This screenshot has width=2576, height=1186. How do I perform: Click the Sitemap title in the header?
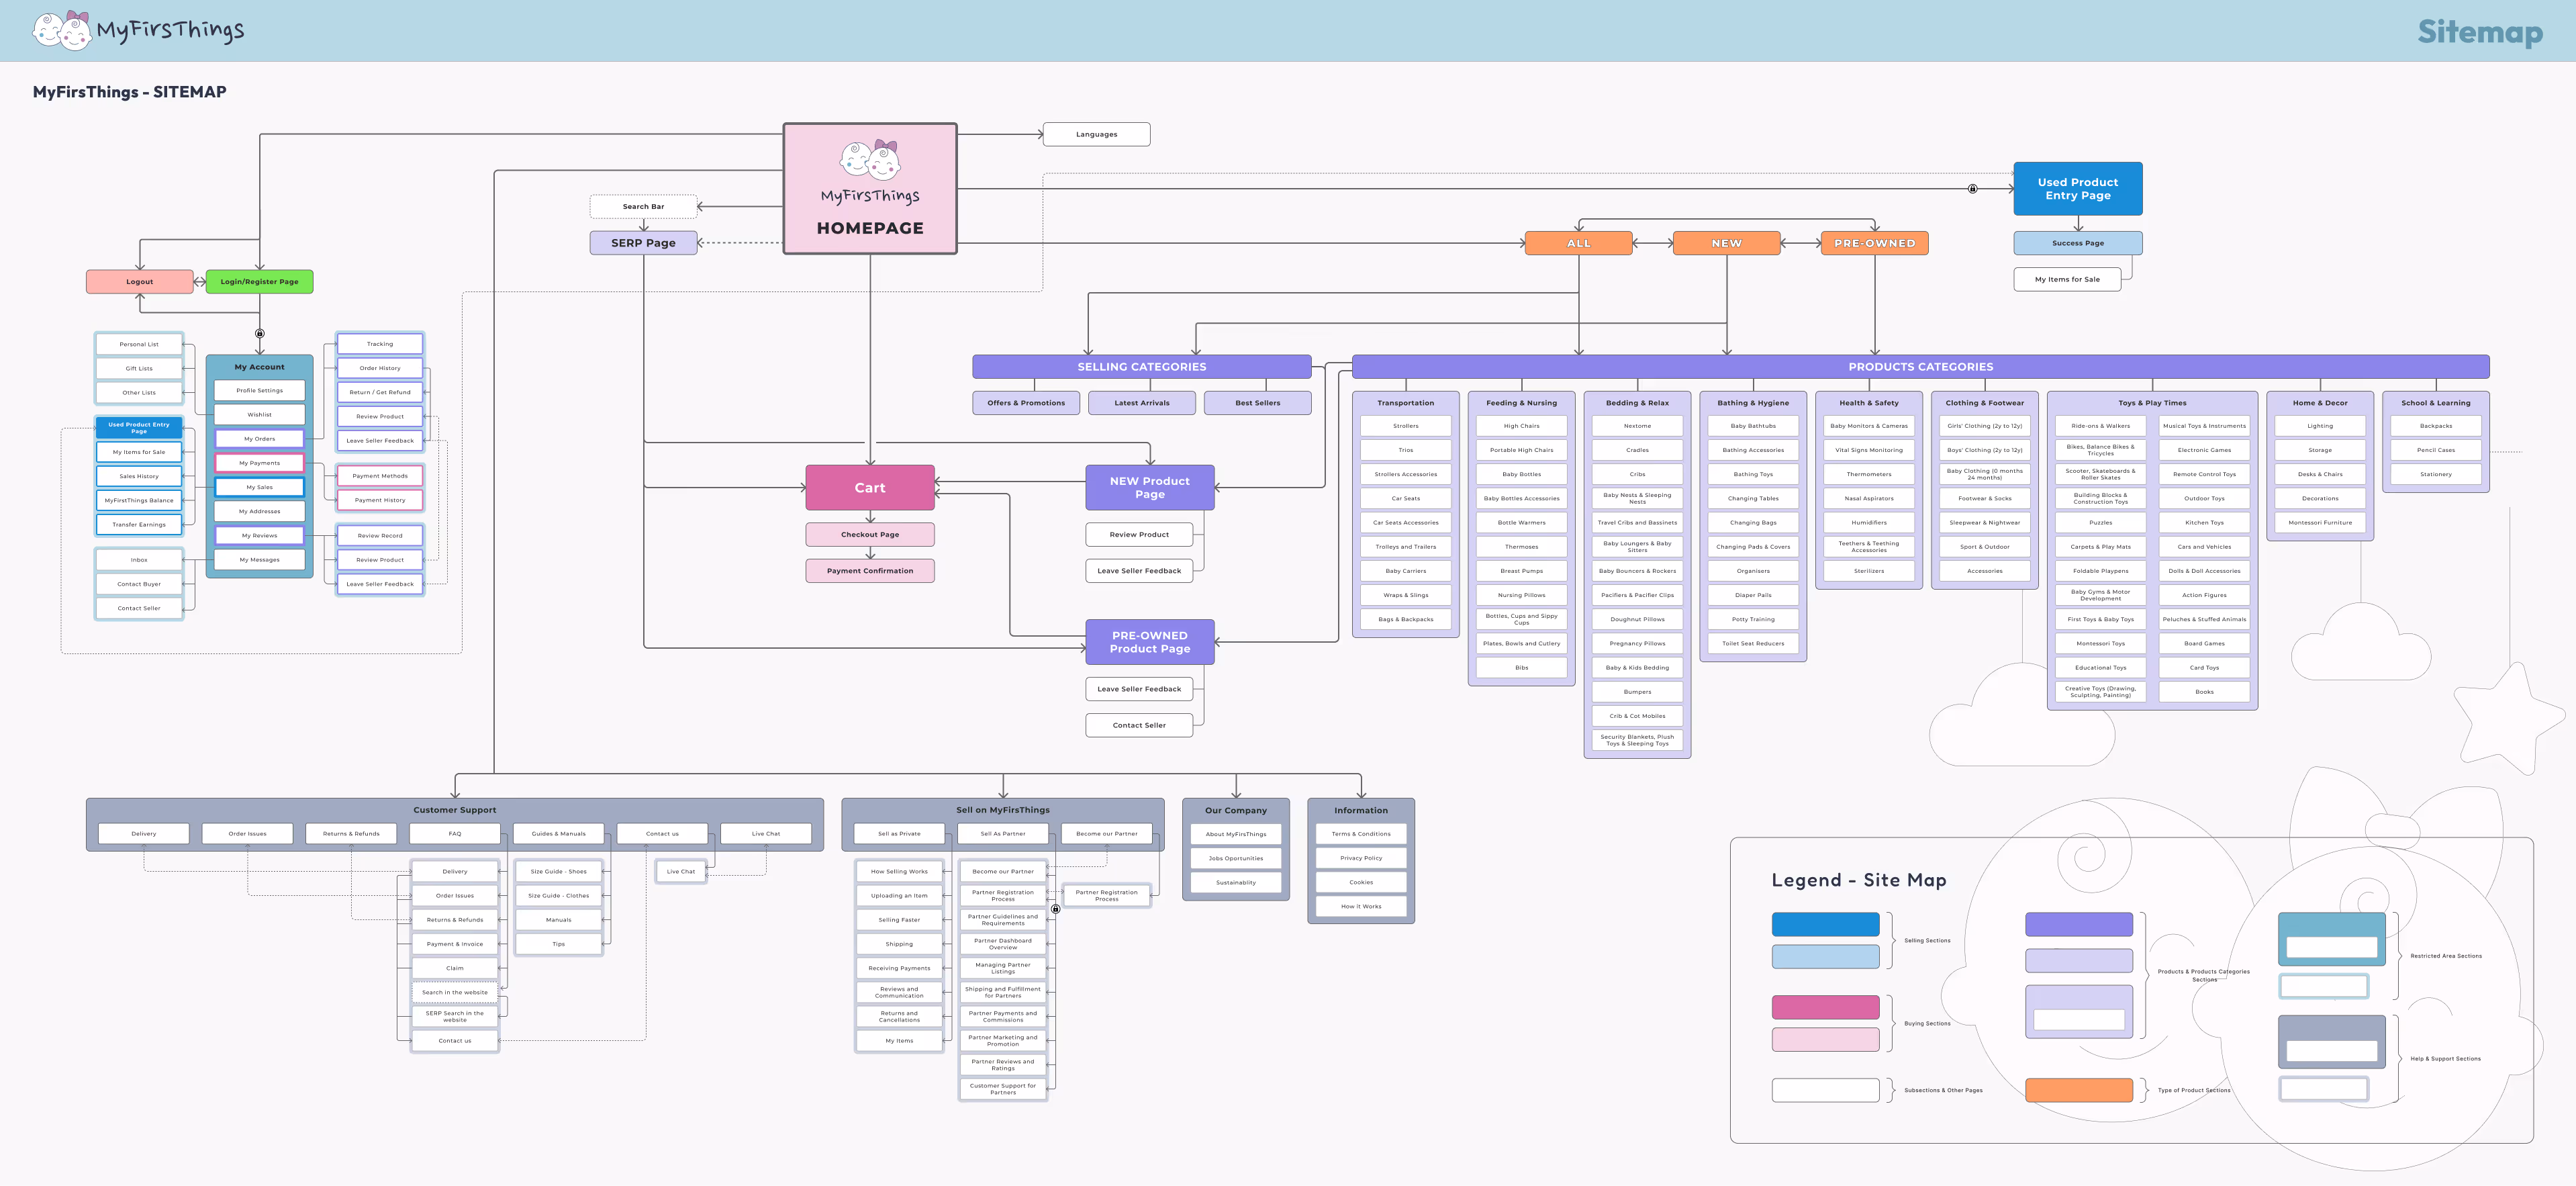coord(2479,32)
